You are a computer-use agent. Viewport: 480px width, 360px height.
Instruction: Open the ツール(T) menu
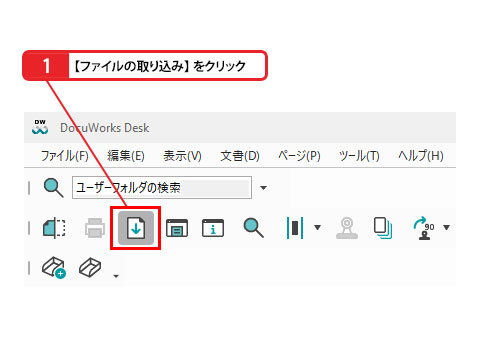click(x=359, y=156)
